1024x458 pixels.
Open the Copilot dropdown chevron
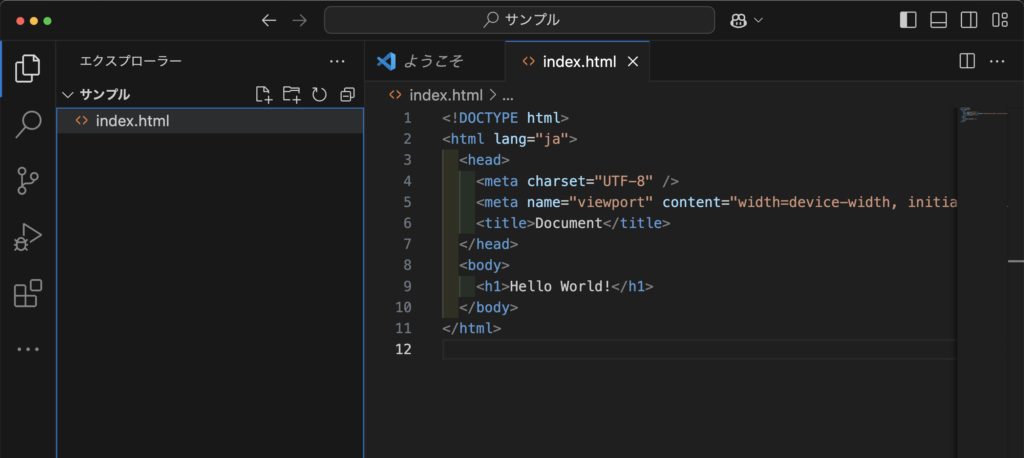[x=758, y=20]
